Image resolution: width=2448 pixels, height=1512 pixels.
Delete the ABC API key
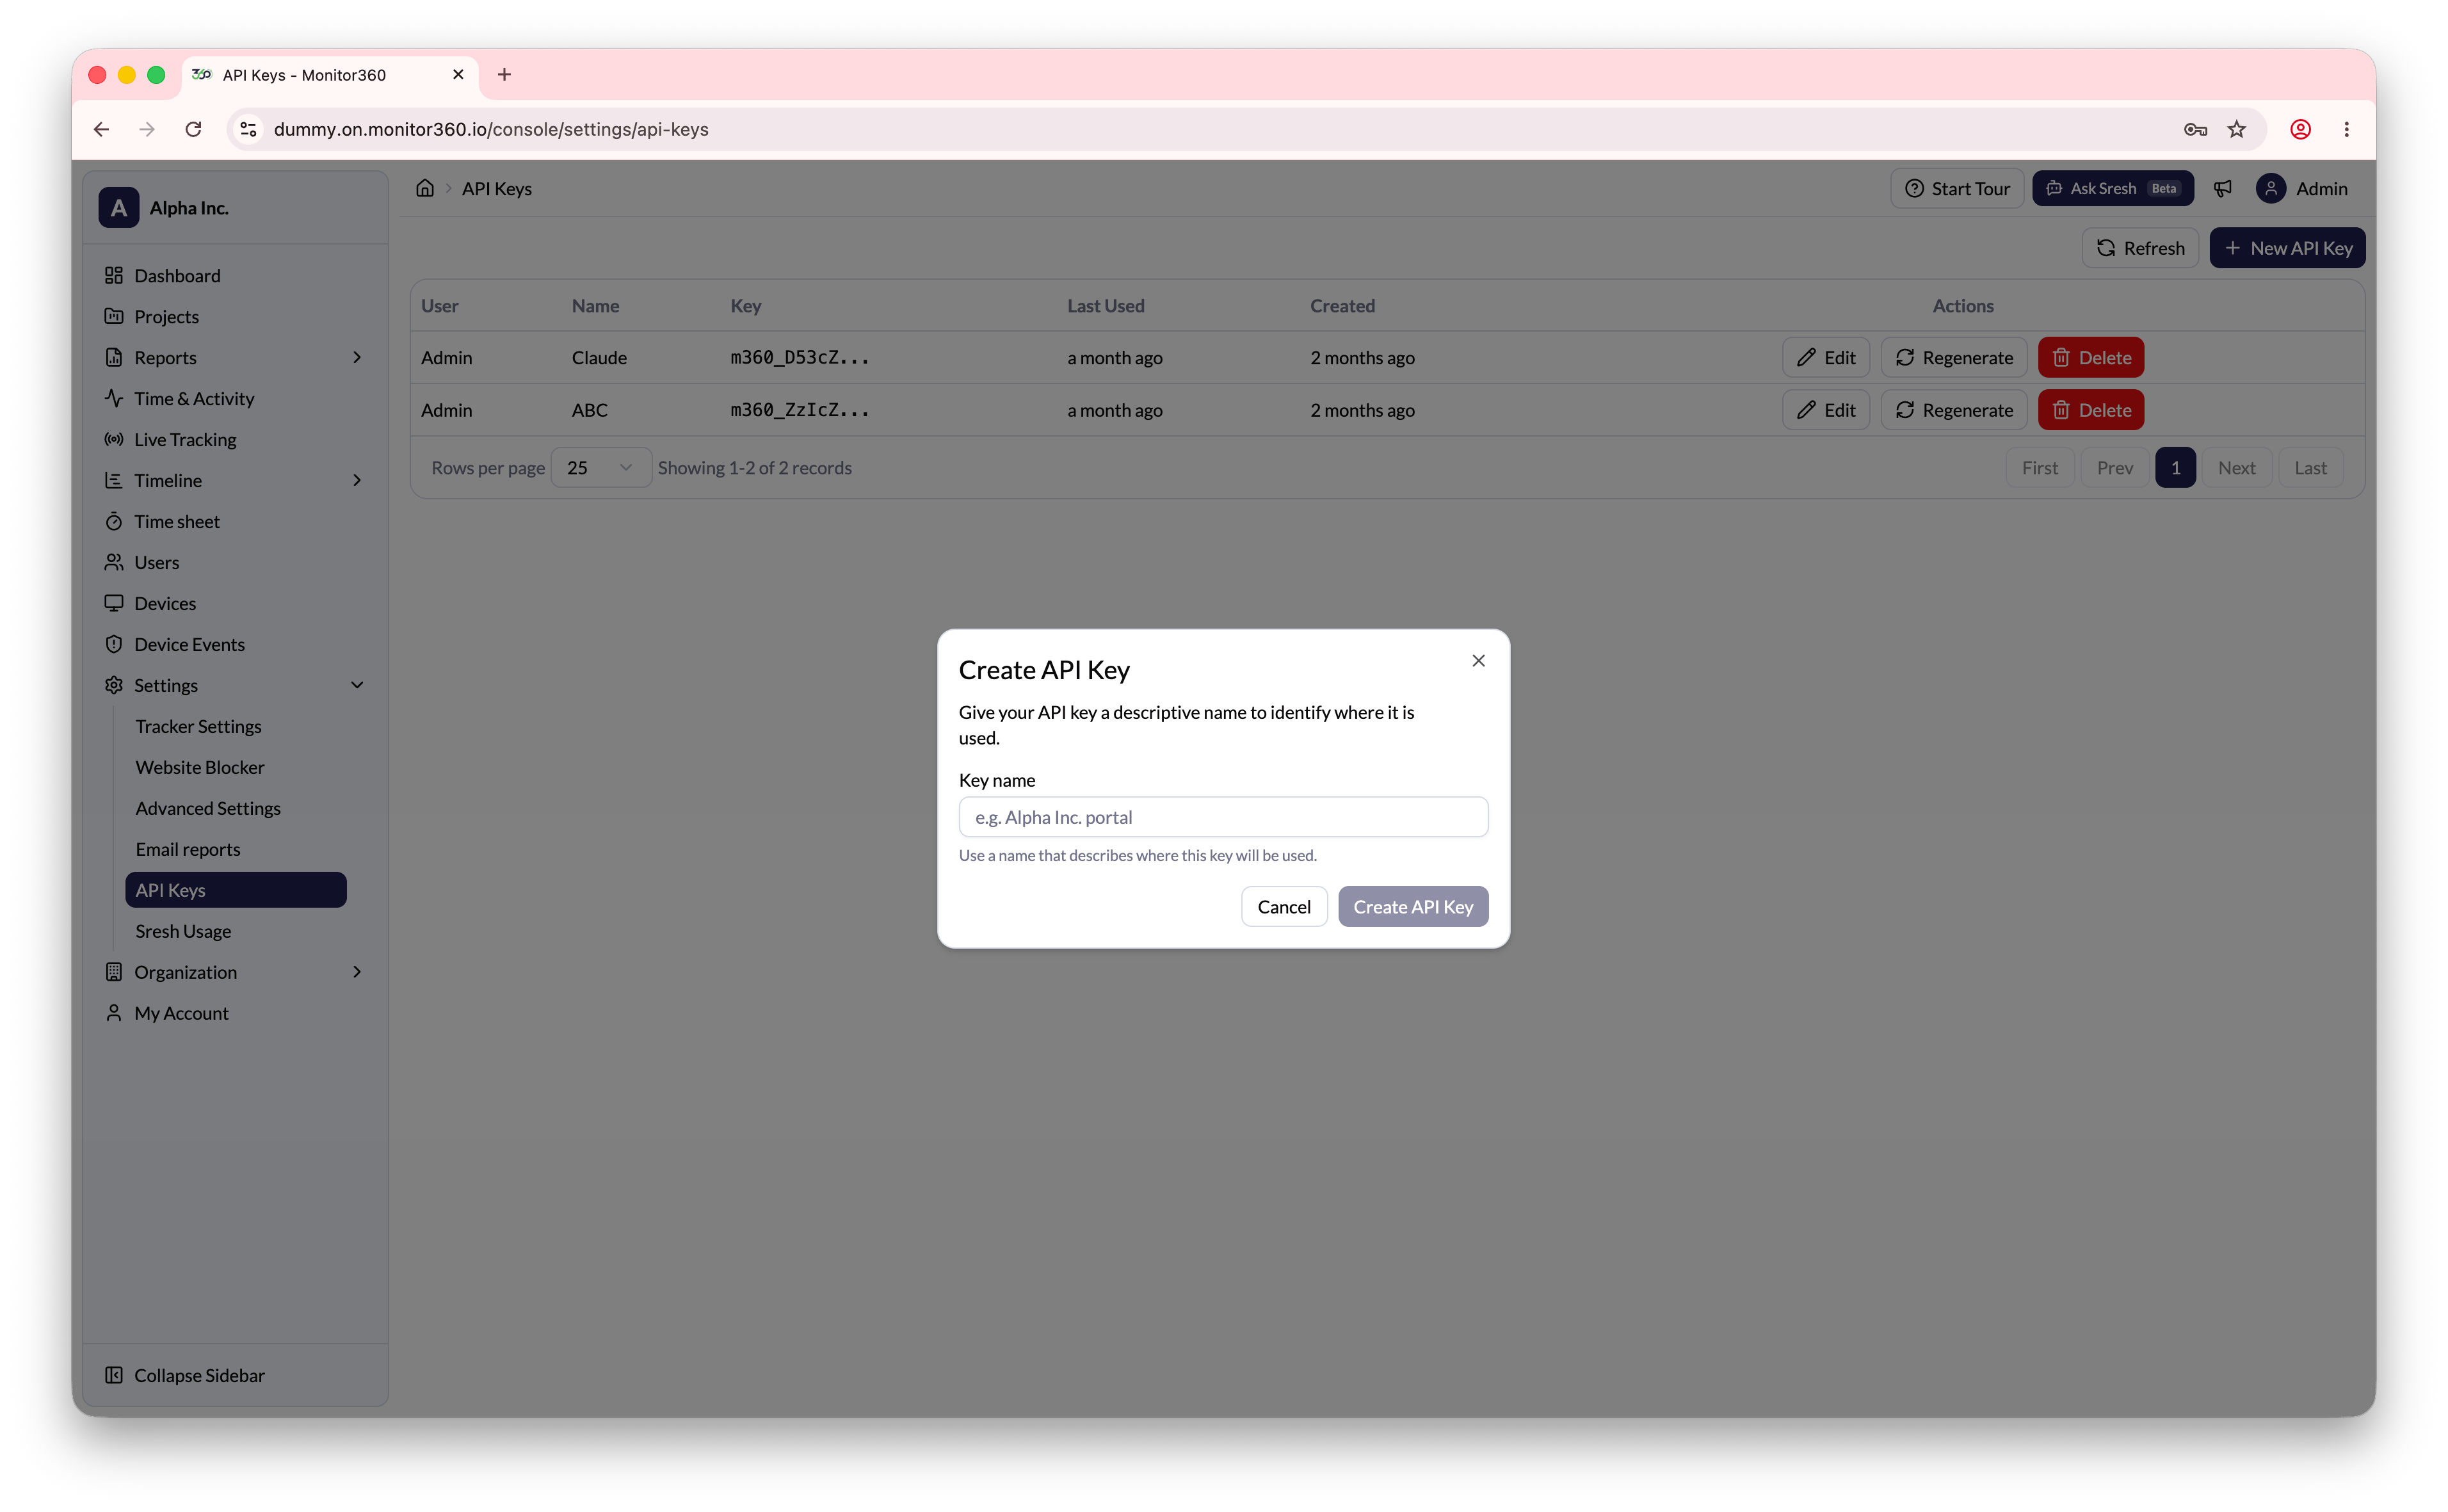coord(2091,410)
